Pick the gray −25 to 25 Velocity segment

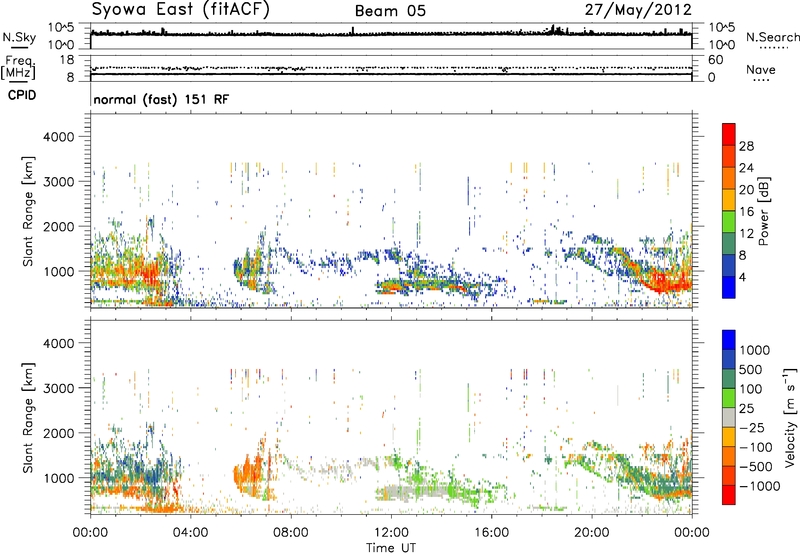729,417
